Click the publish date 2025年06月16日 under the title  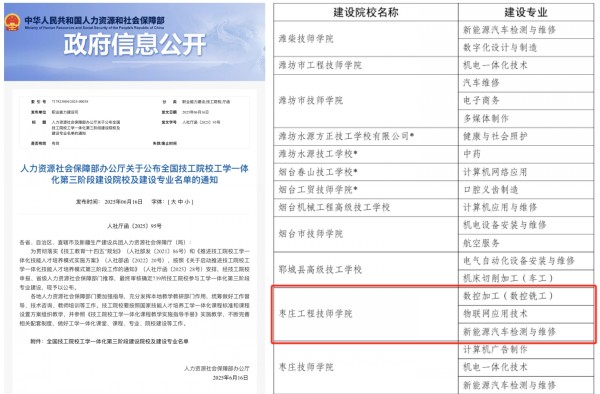(x=123, y=202)
